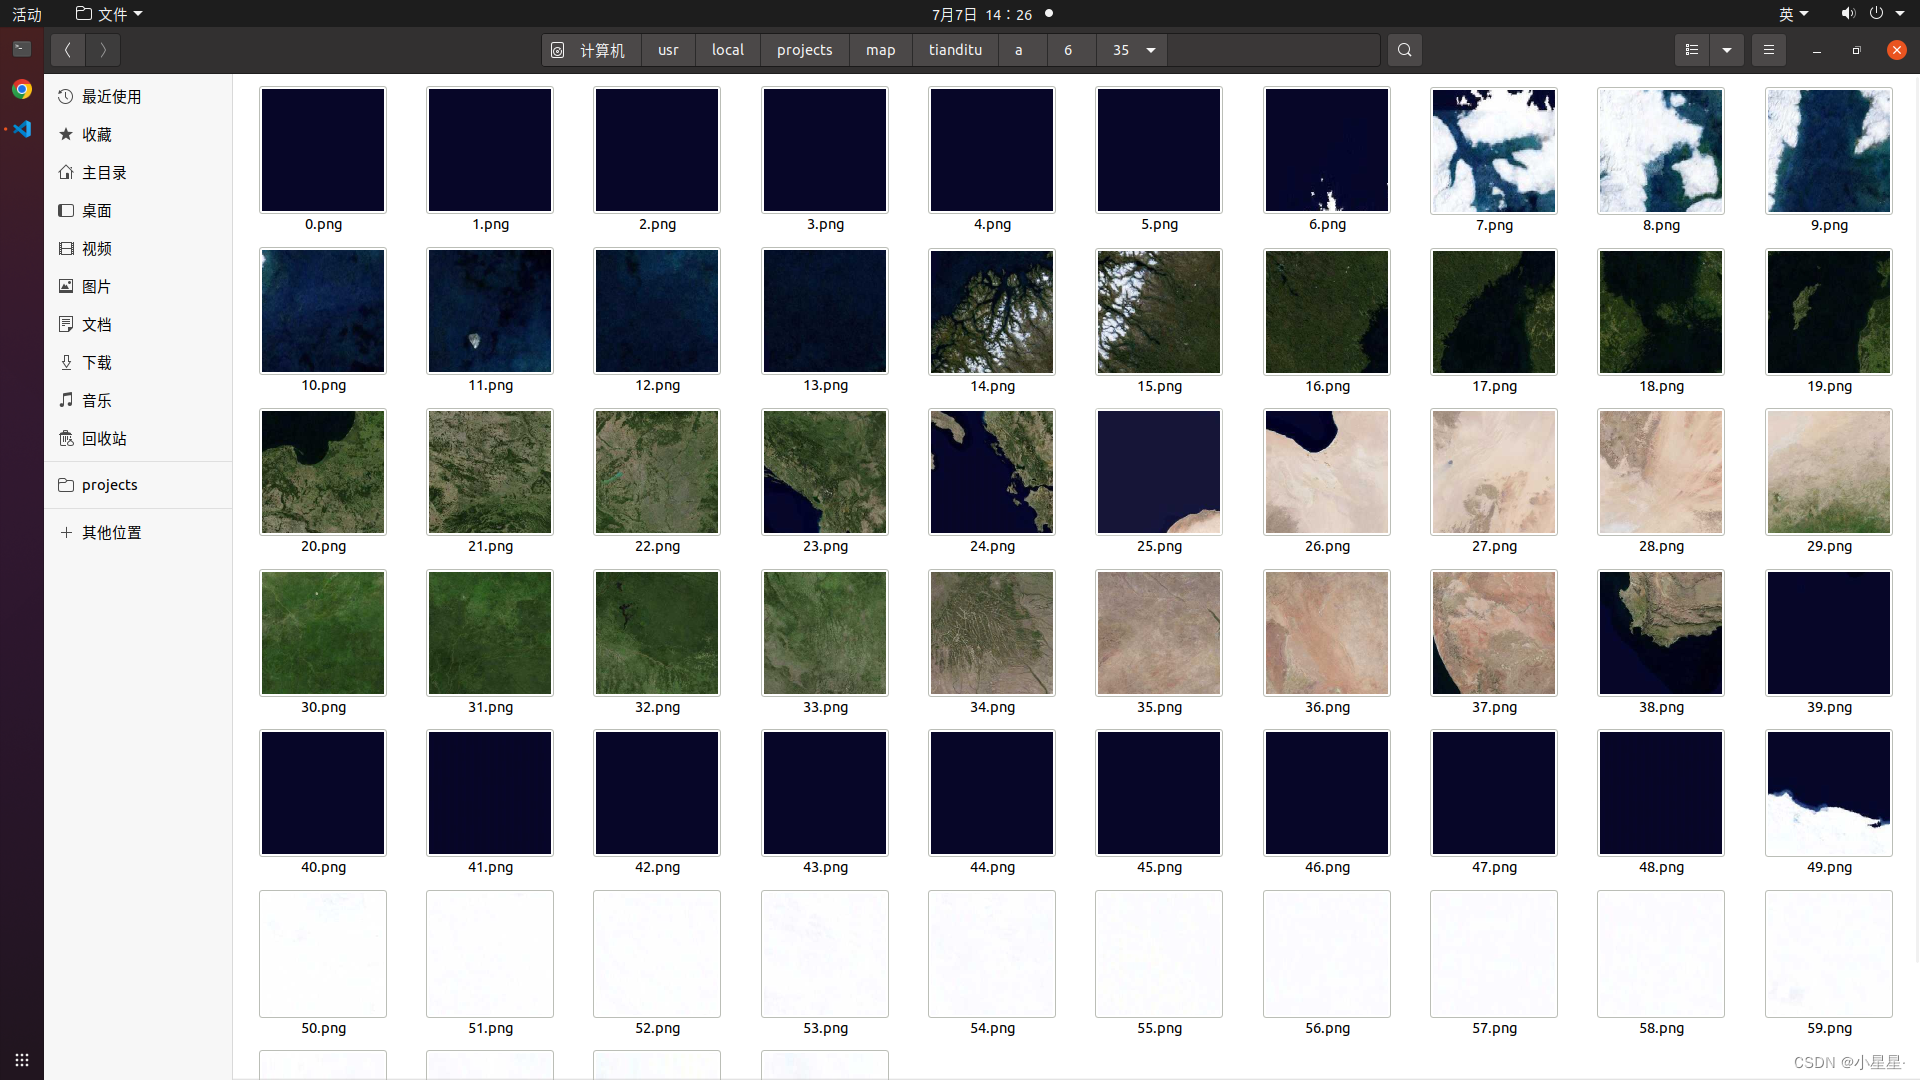Navigate to the 'usr' path segment

click(x=668, y=50)
